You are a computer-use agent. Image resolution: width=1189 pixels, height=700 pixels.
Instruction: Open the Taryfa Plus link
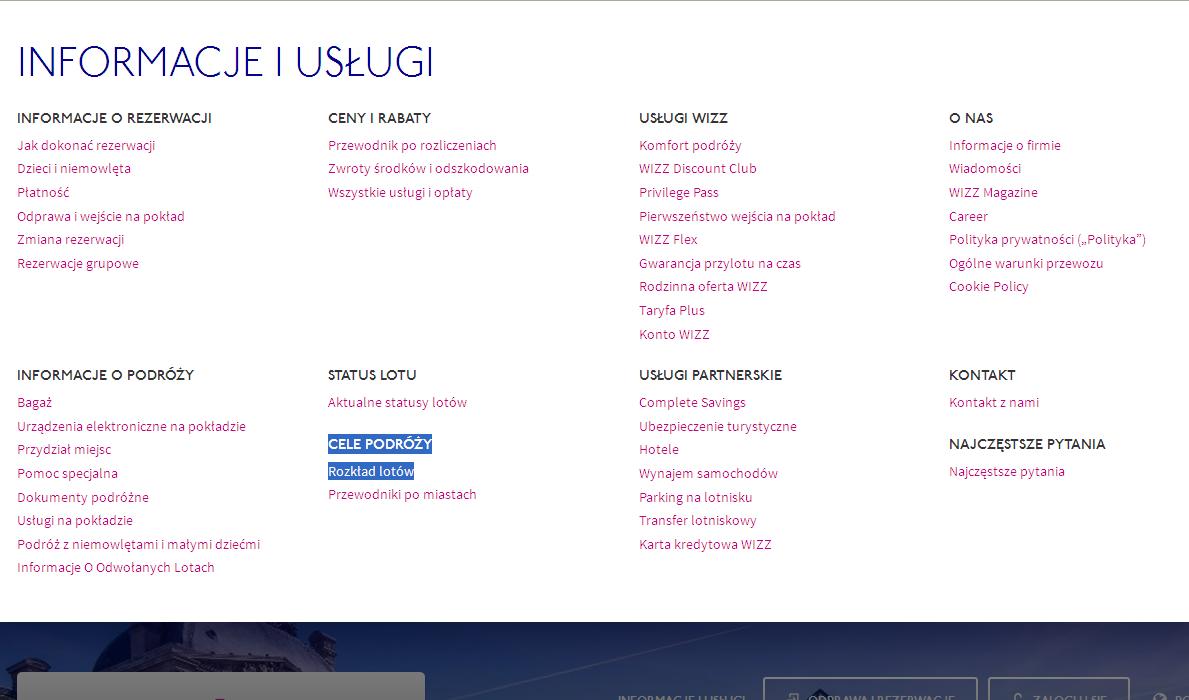[672, 310]
